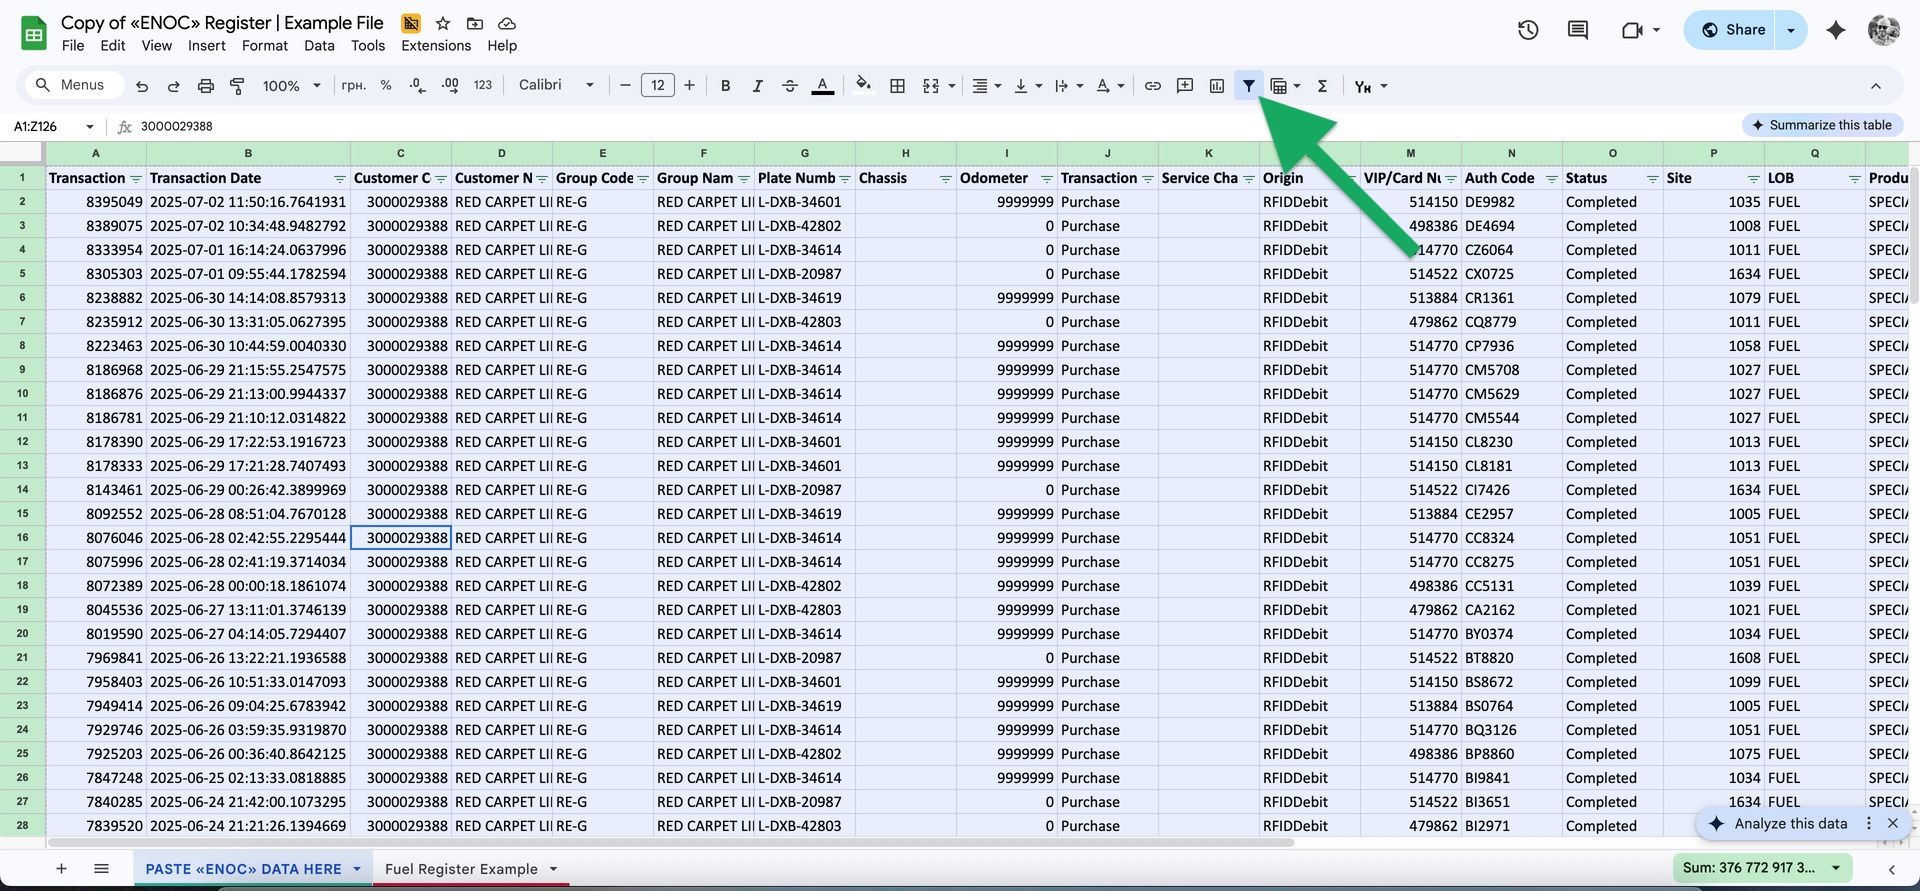The width and height of the screenshot is (1920, 891).
Task: Dismiss the Analyze this data chip
Action: [x=1892, y=823]
